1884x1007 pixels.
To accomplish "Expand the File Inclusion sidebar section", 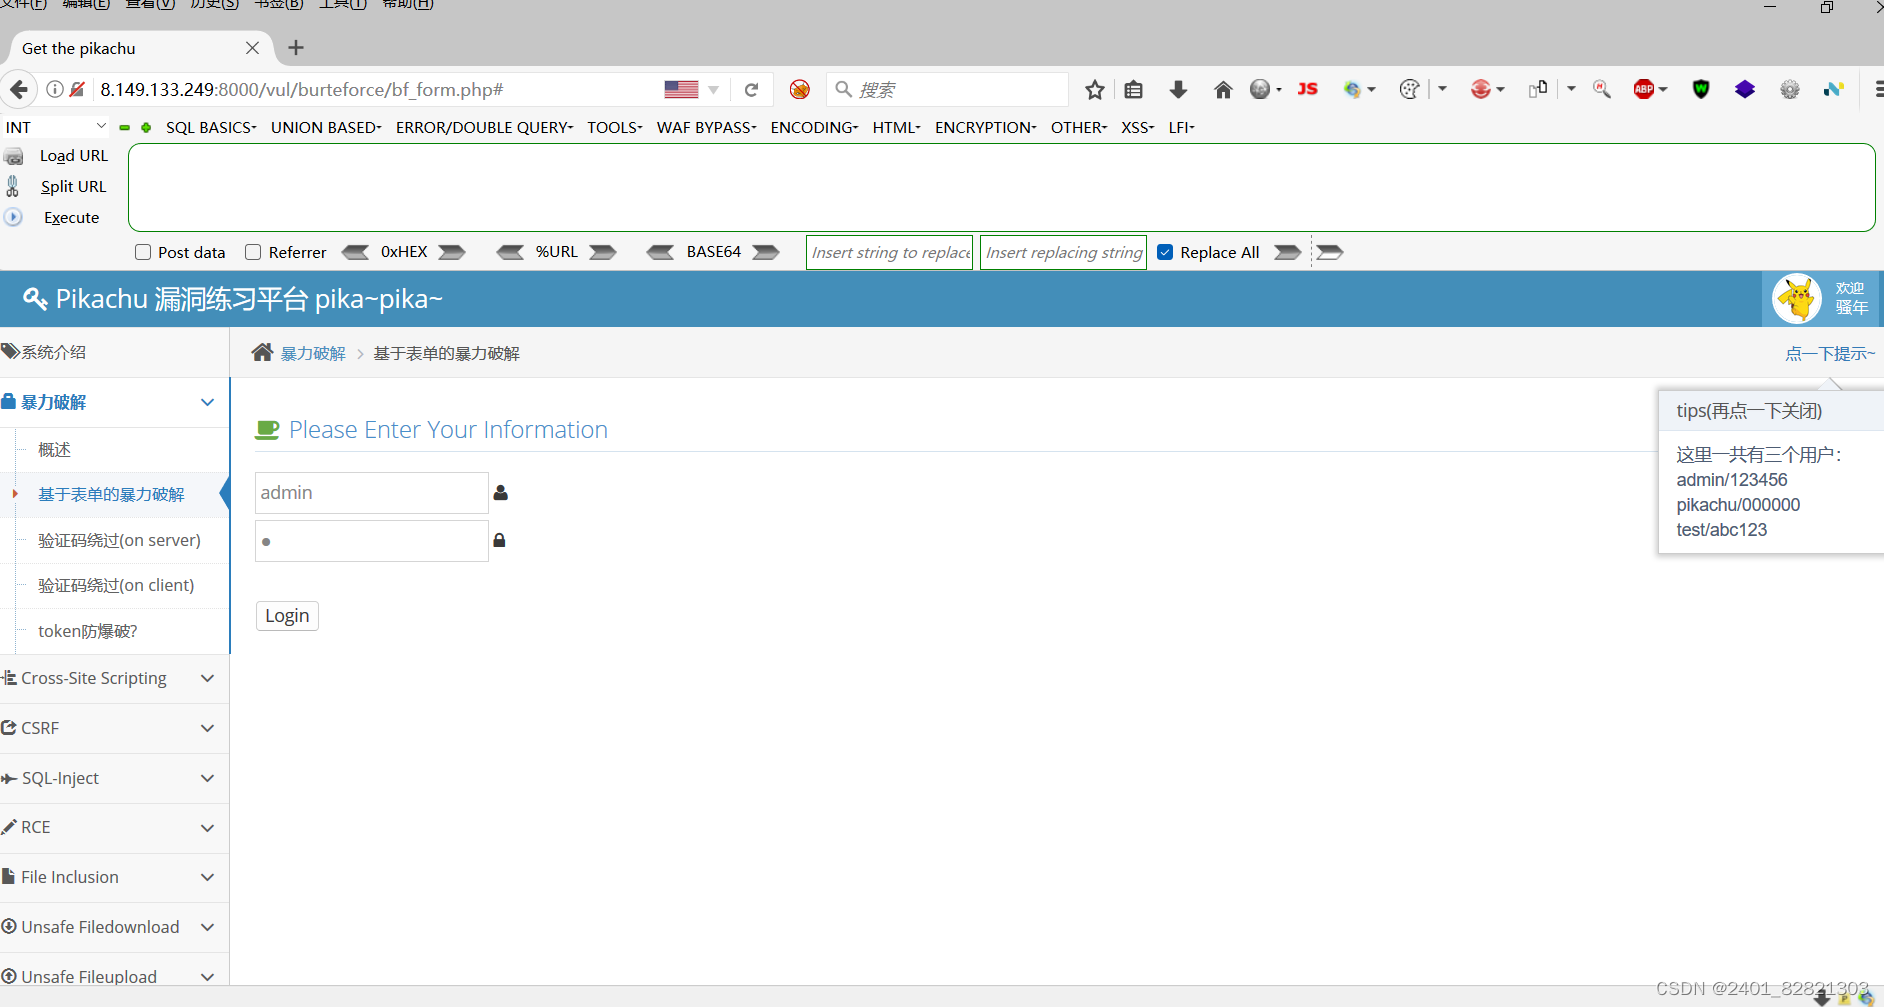I will pos(114,877).
